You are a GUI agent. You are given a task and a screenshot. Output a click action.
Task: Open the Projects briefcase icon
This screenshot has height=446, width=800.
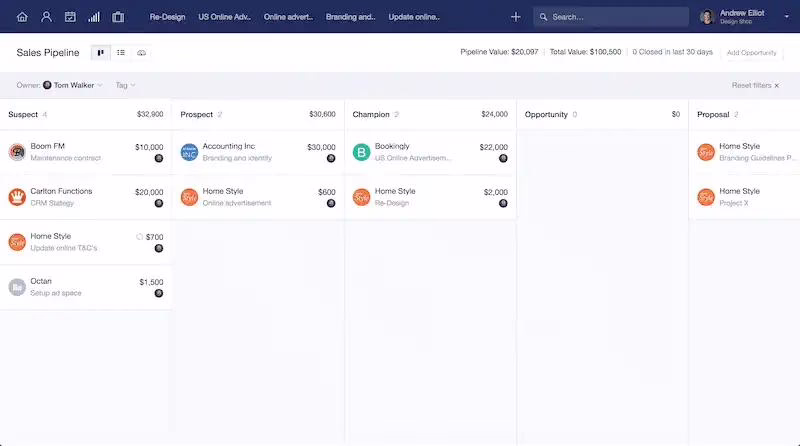coord(118,17)
